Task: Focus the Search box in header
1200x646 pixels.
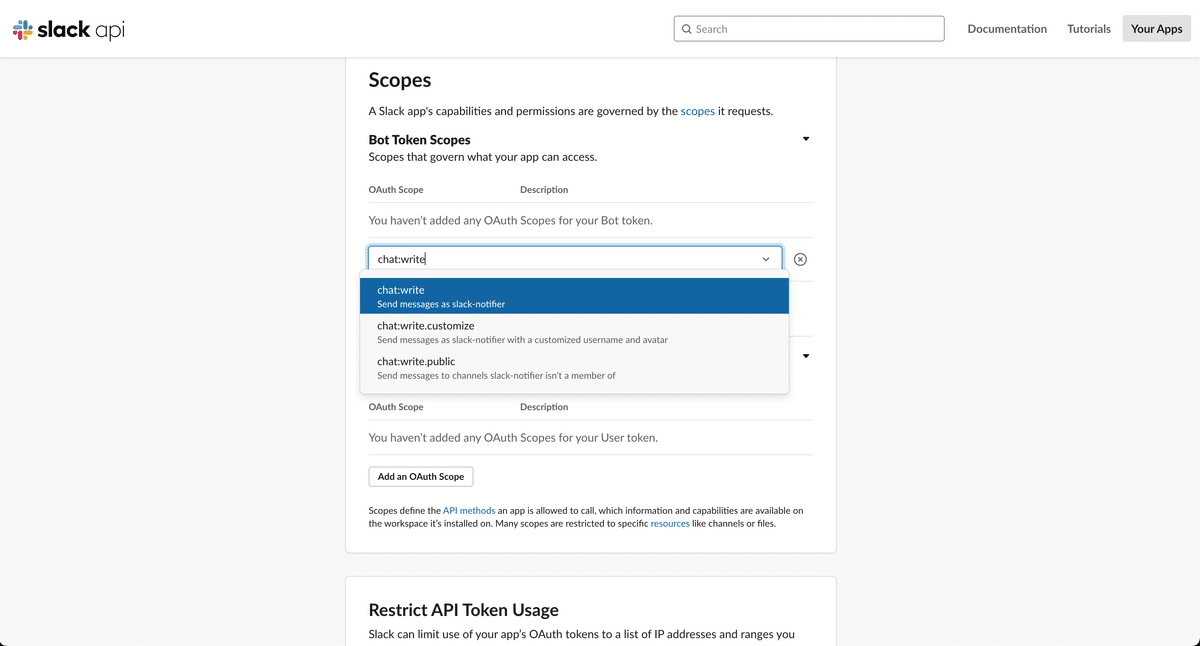Action: click(x=809, y=29)
